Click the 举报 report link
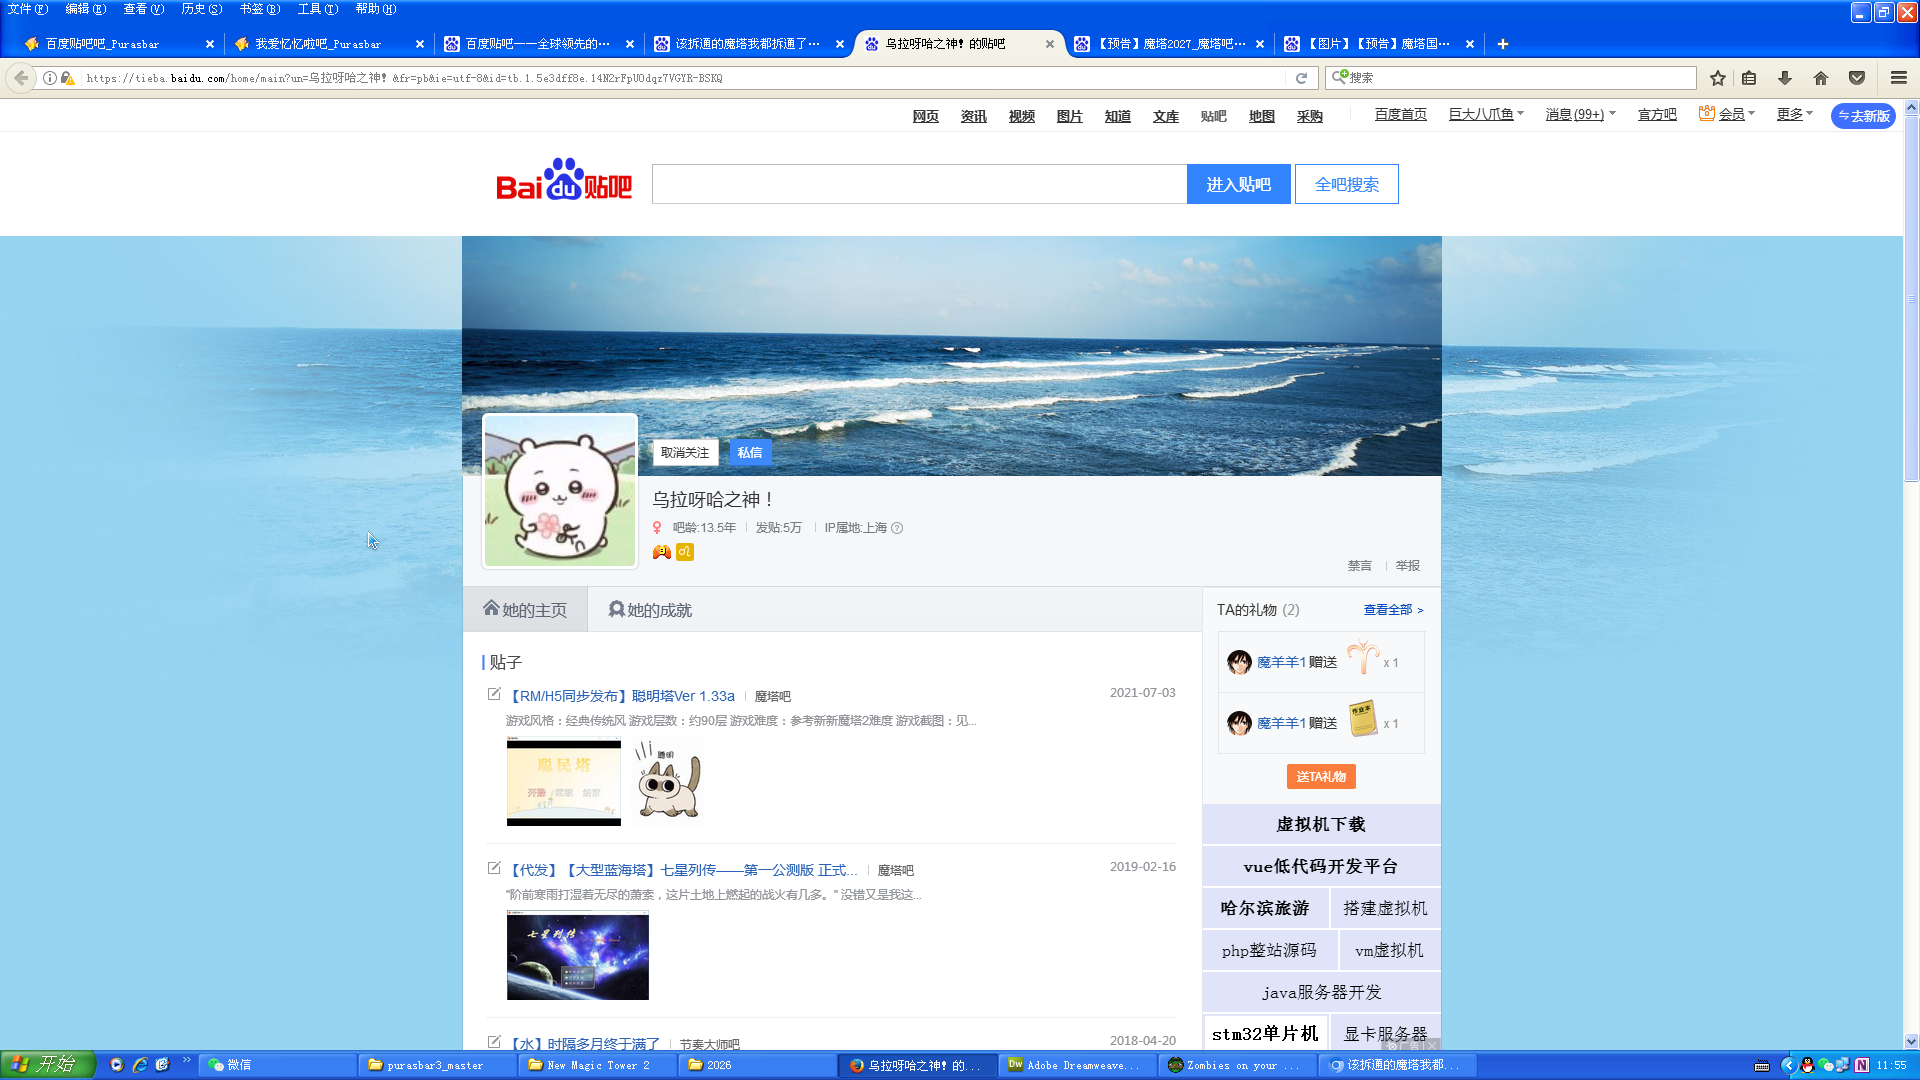1920x1080 pixels. coord(1408,566)
